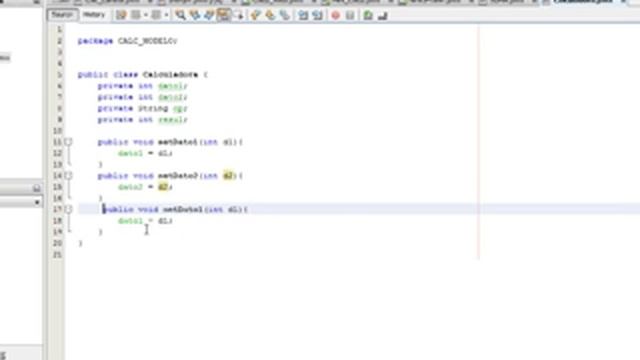The height and width of the screenshot is (360, 640).
Task: Uncomment selected lines icon
Action: tap(382, 16)
